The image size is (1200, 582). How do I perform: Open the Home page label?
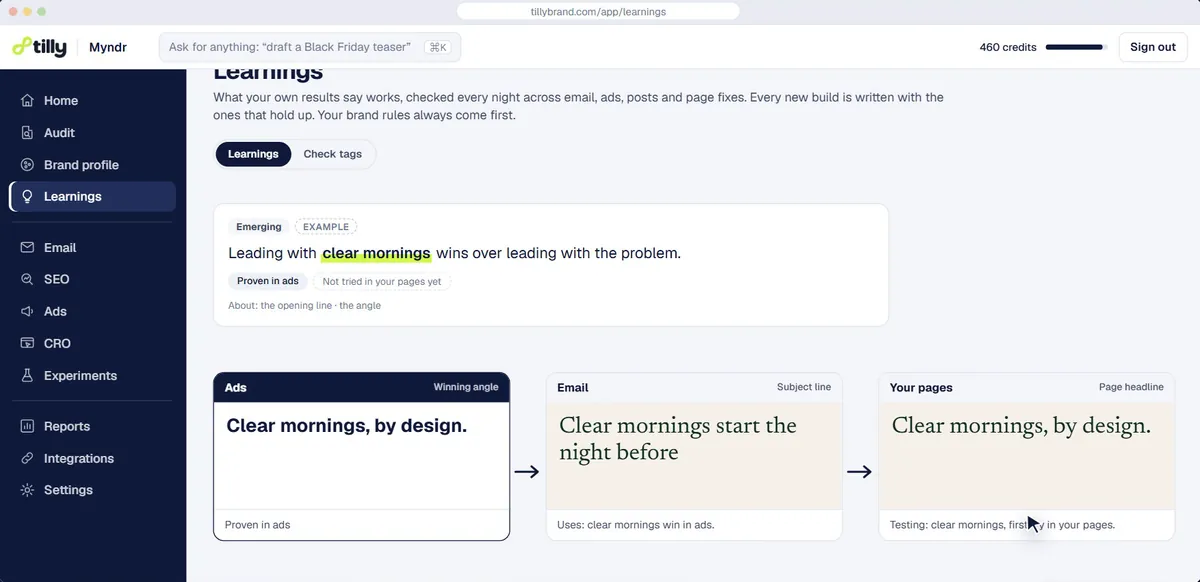coord(61,101)
